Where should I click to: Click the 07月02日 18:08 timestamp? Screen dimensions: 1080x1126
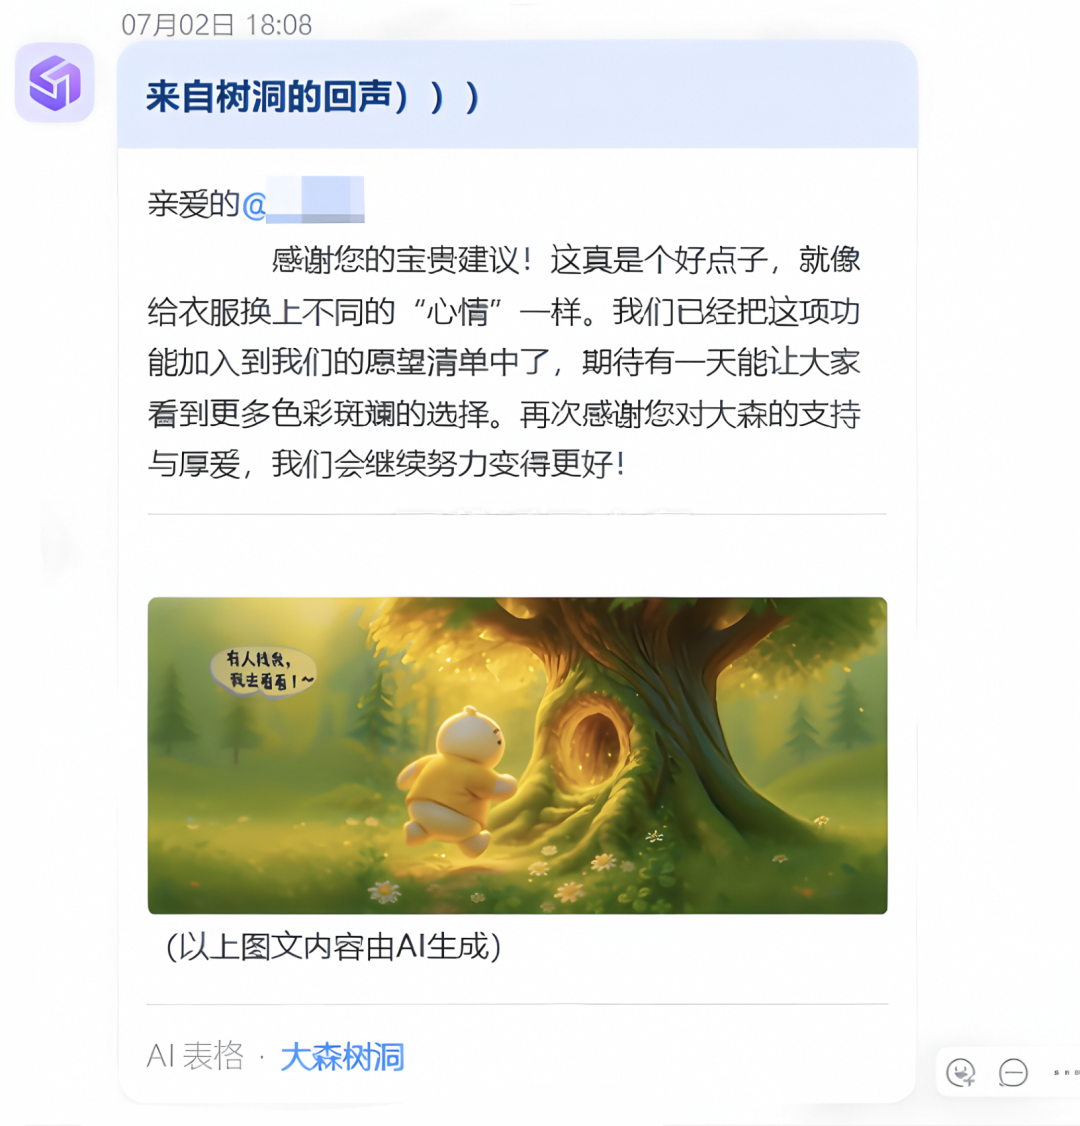tap(217, 25)
